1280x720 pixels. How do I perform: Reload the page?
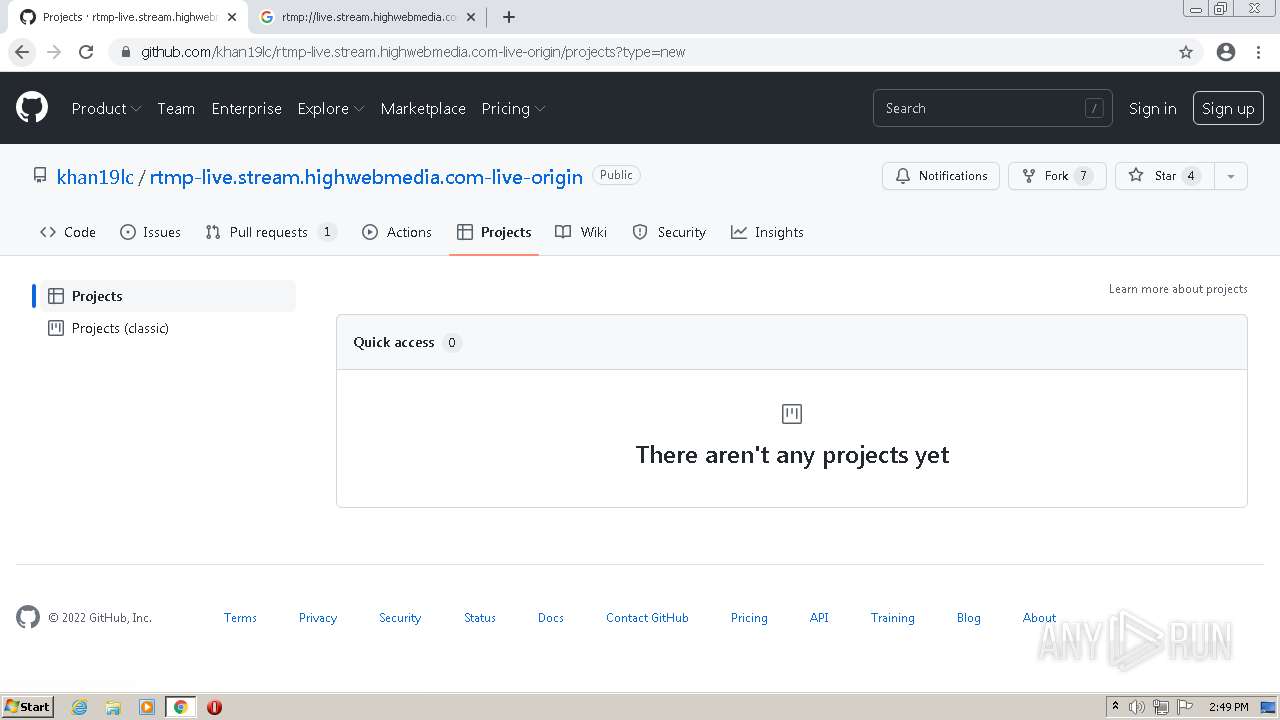point(86,52)
